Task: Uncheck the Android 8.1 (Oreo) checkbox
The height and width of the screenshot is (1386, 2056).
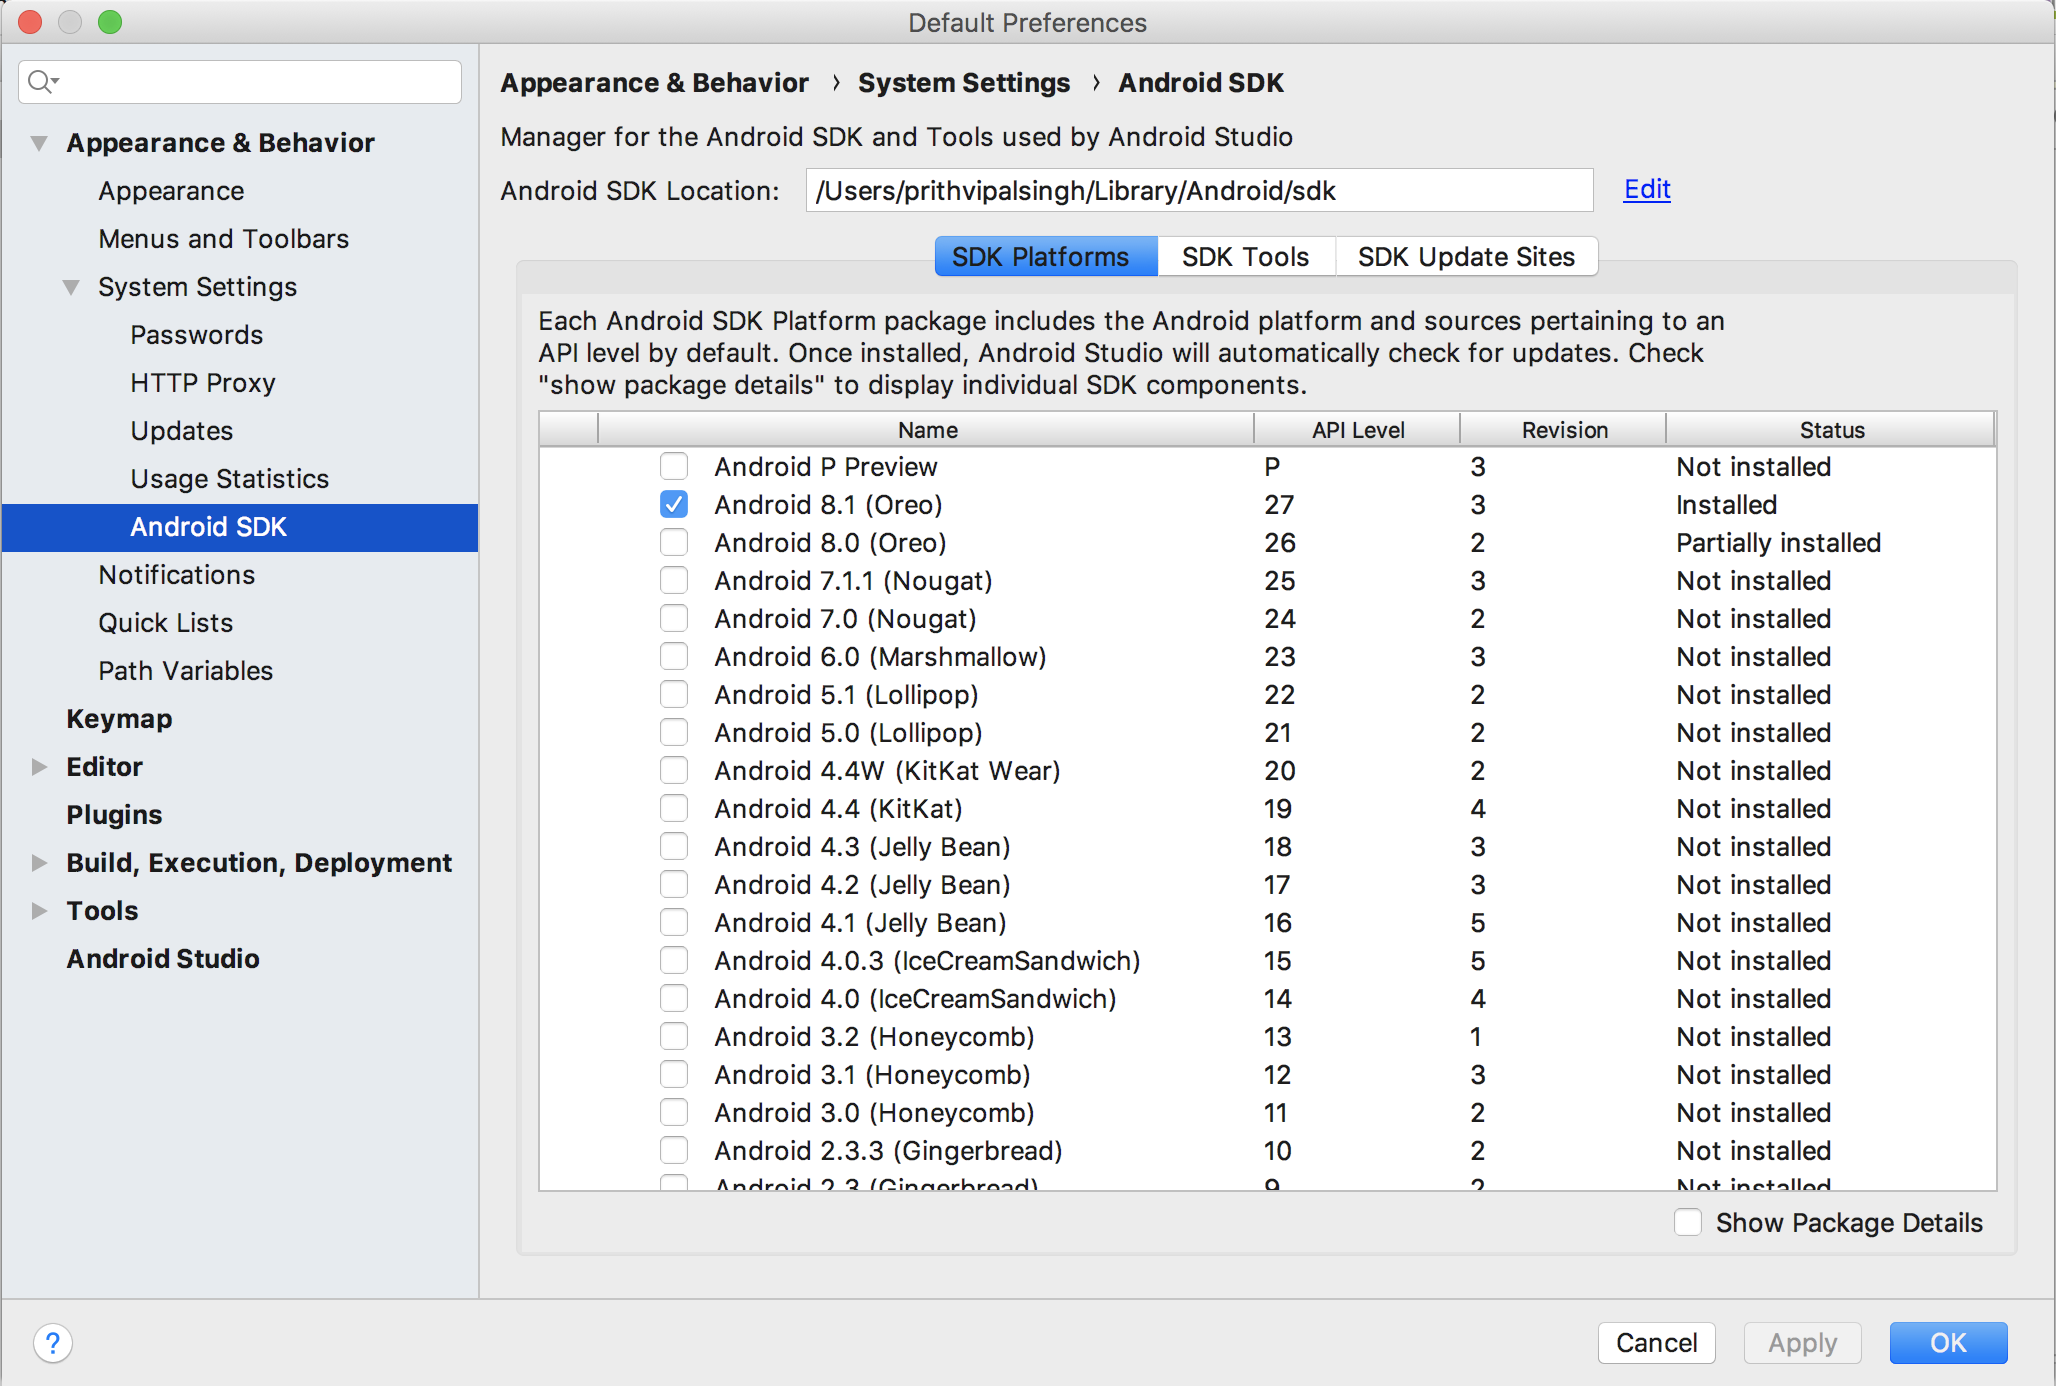Action: tap(674, 505)
